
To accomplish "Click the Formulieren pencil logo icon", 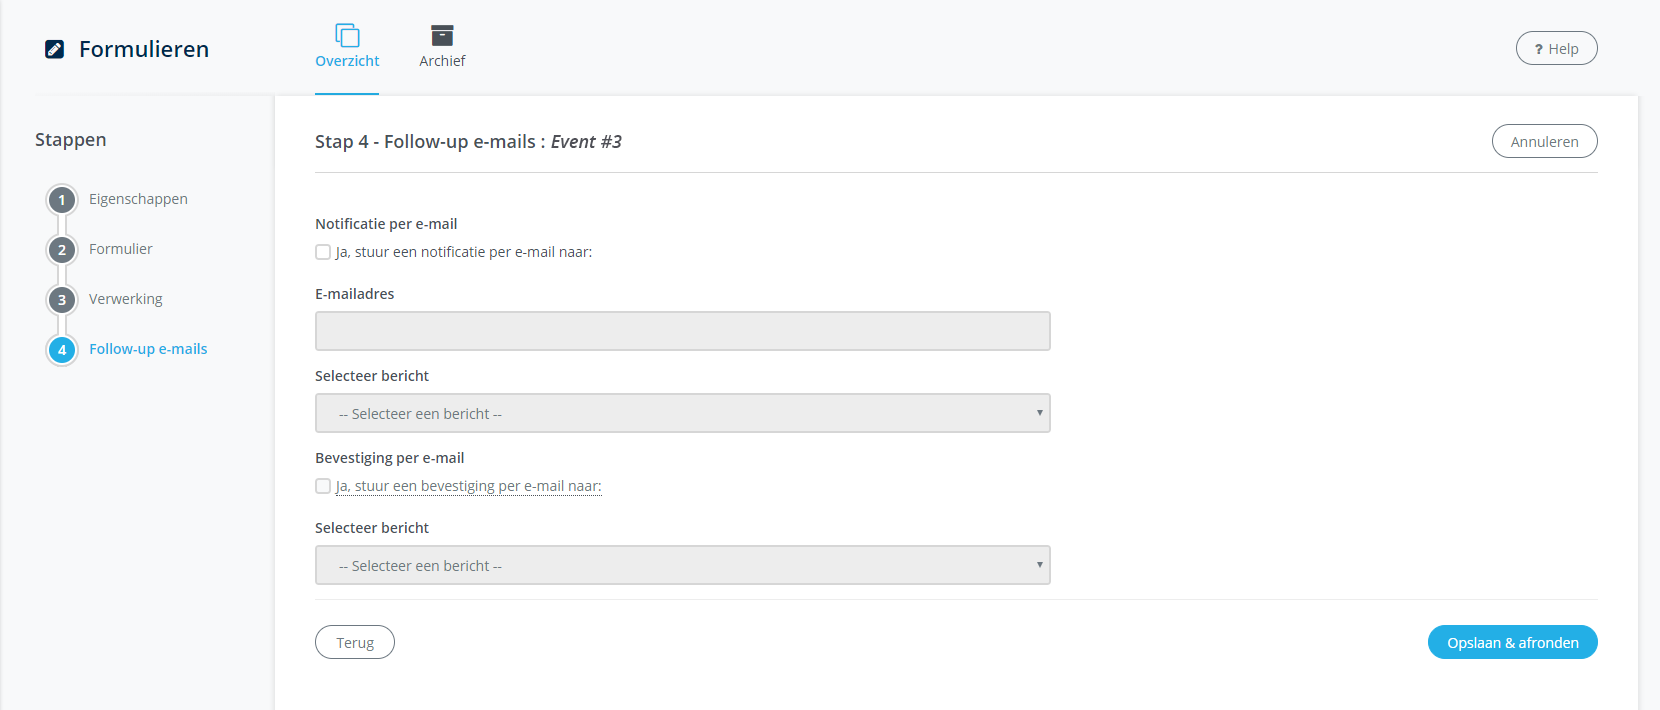I will (55, 49).
